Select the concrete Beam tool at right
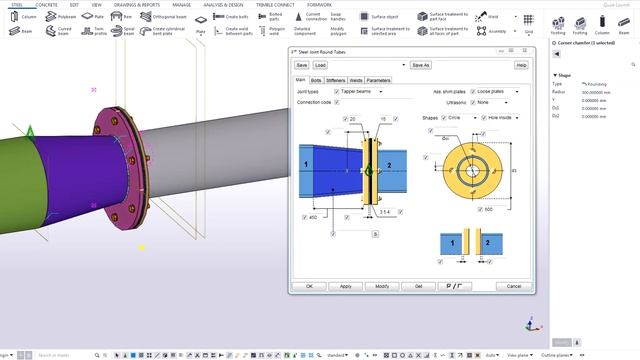 click(624, 25)
